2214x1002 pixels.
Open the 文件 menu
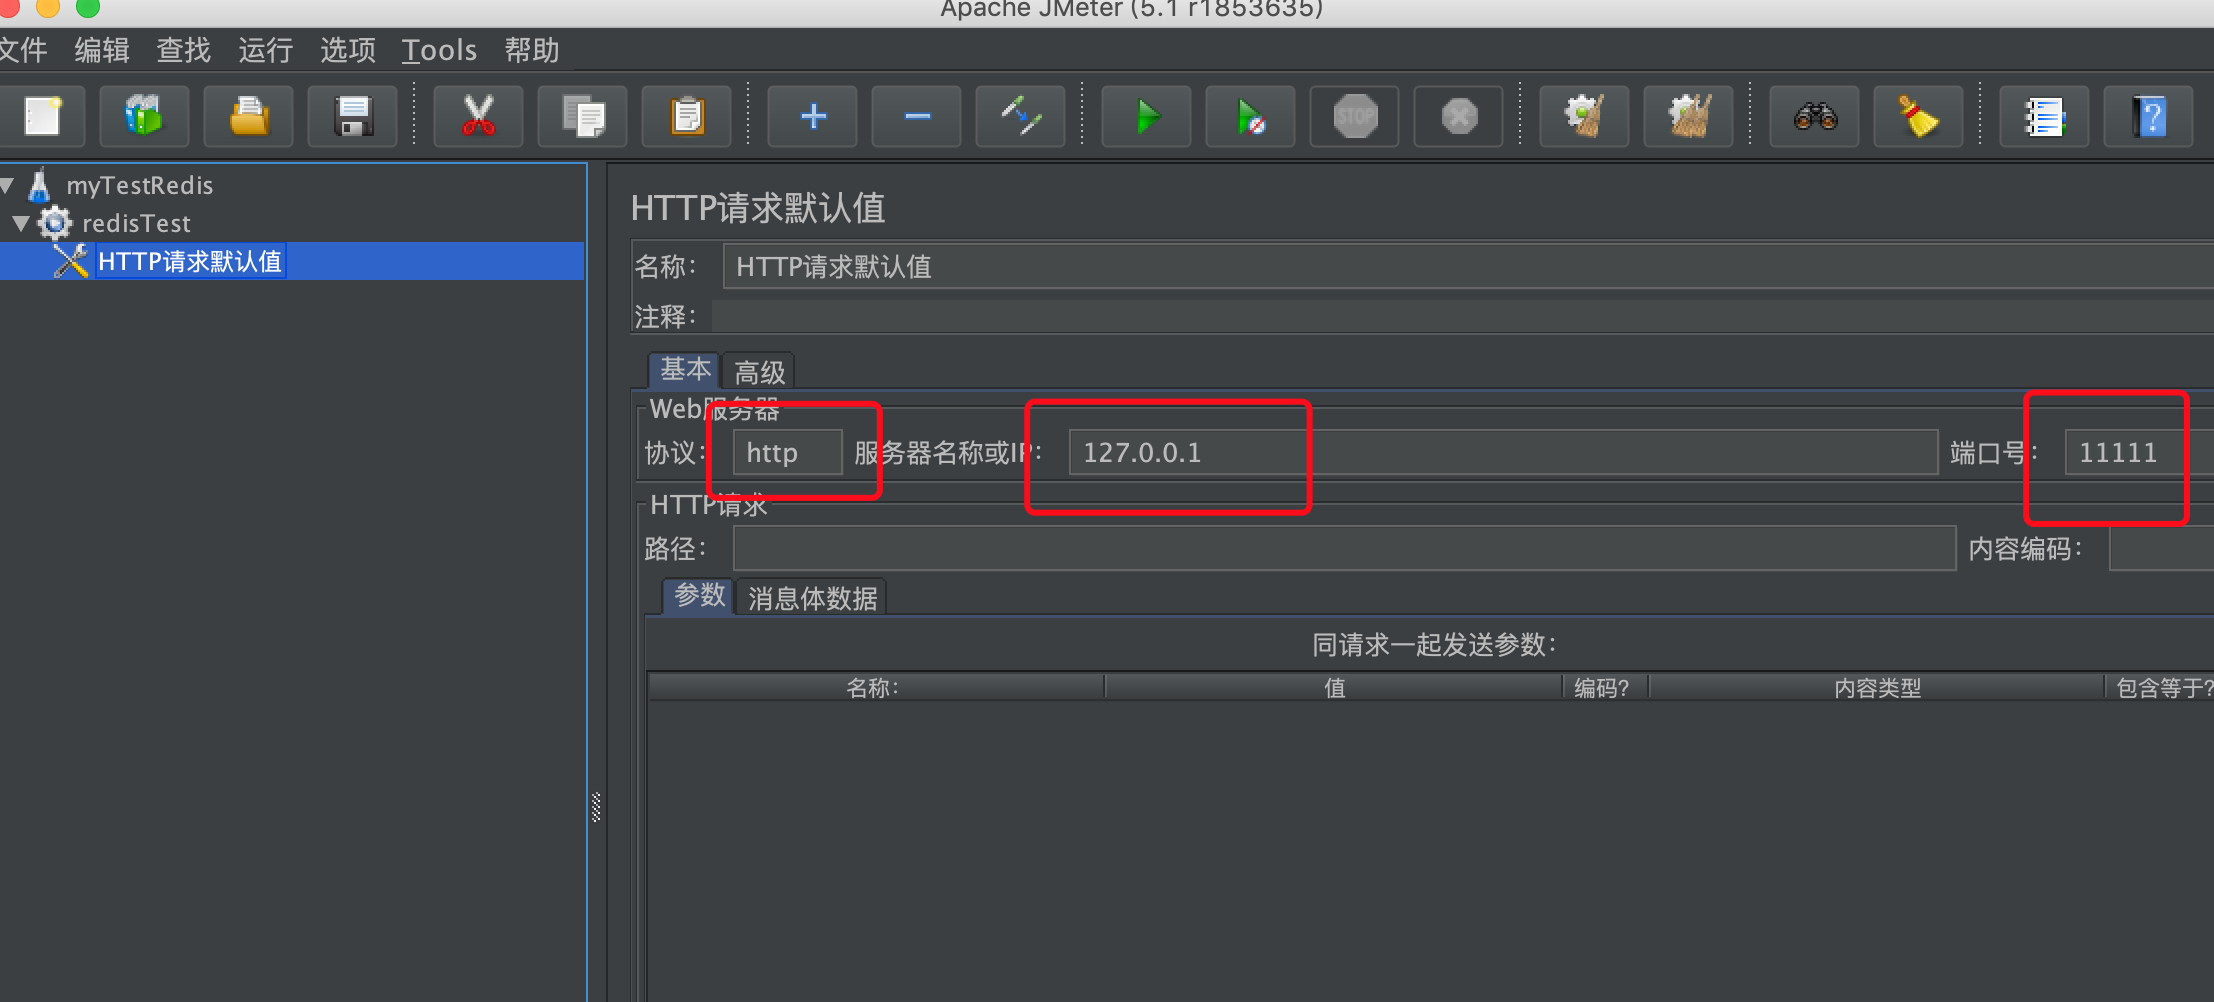(23, 50)
